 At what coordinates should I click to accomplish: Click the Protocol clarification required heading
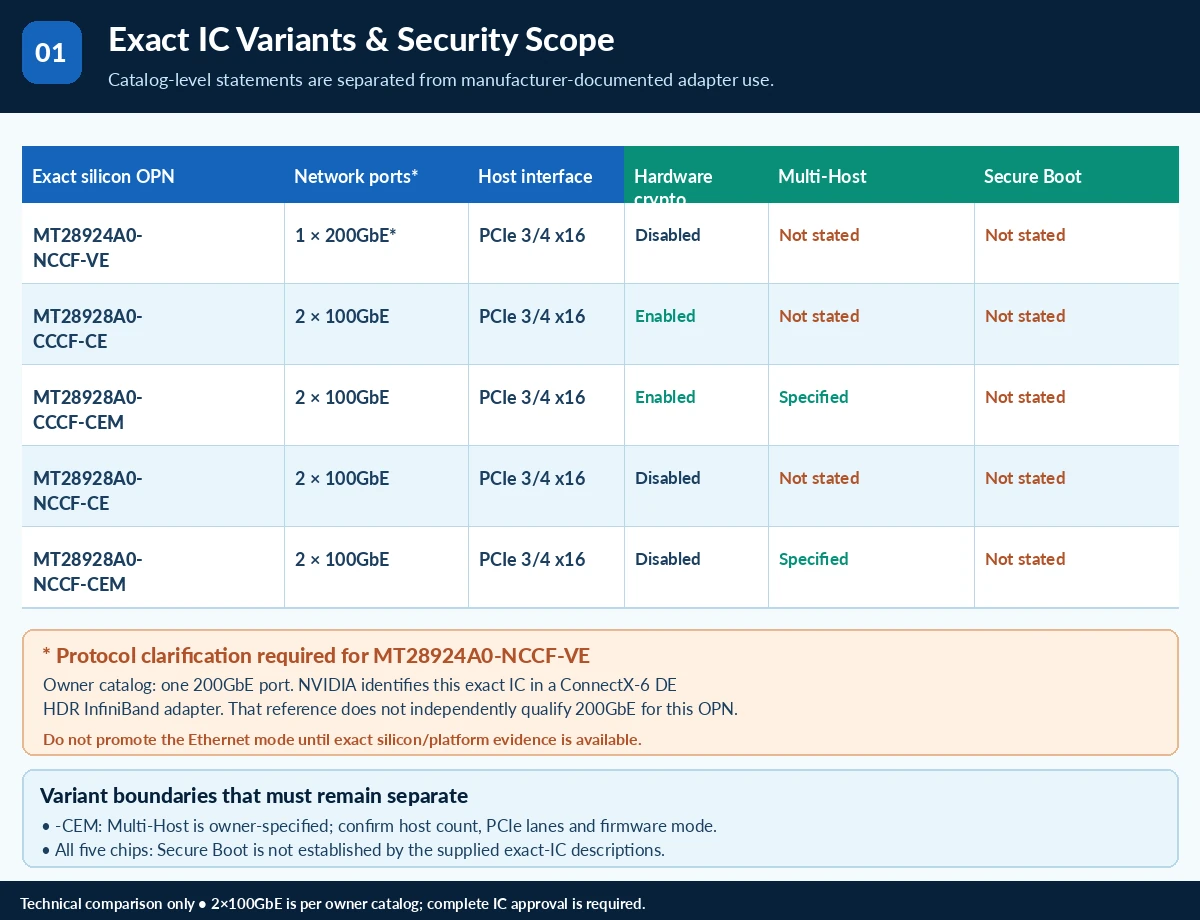(x=316, y=656)
